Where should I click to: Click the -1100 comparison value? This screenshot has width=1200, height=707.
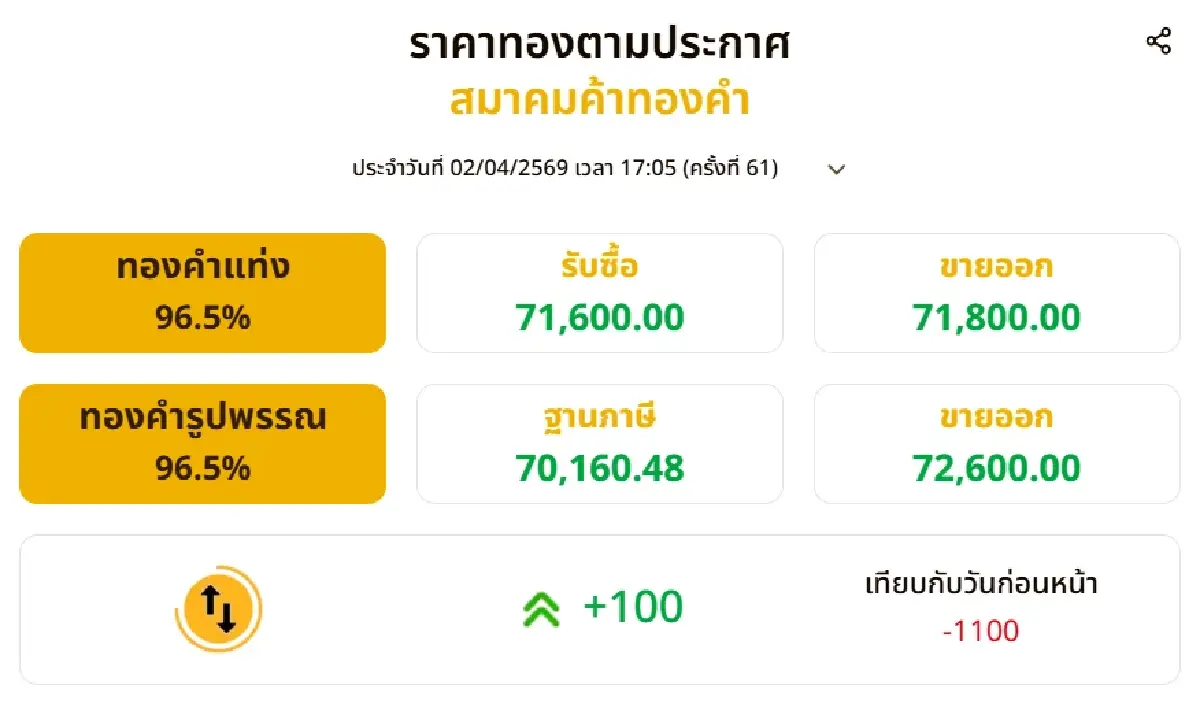pos(983,632)
